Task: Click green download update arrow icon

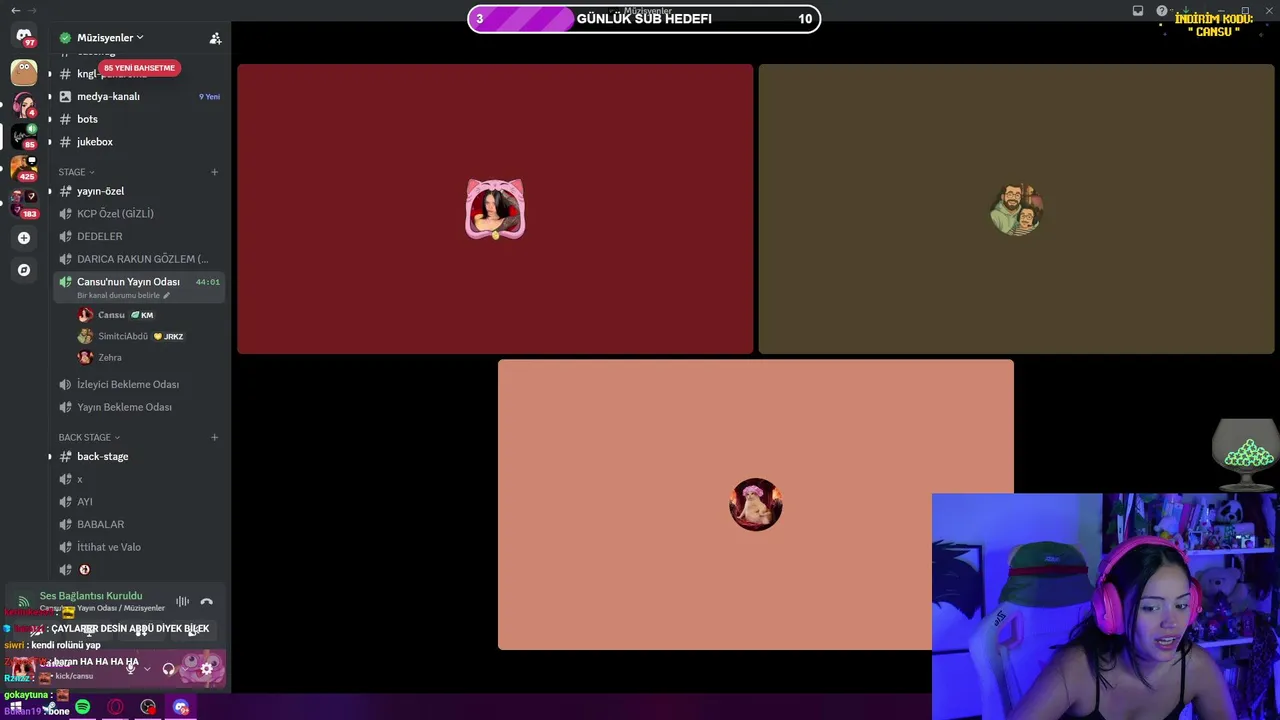Action: point(1185,11)
